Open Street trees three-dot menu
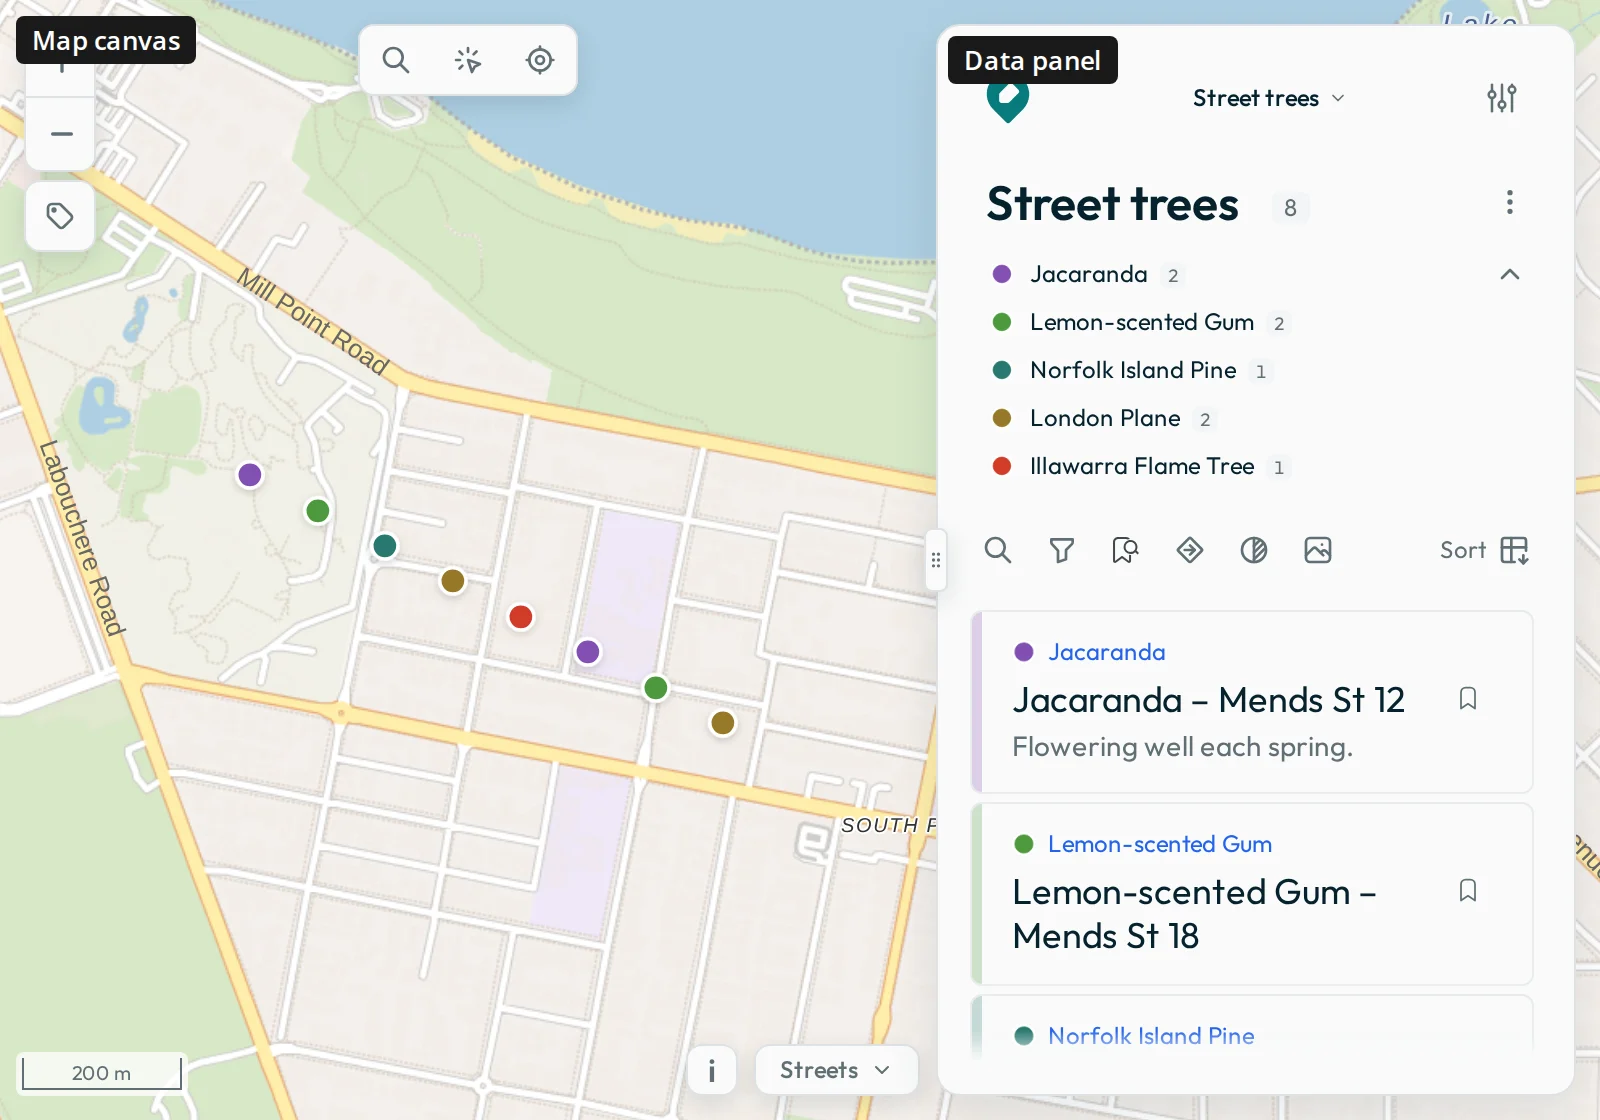The height and width of the screenshot is (1120, 1600). (x=1510, y=202)
